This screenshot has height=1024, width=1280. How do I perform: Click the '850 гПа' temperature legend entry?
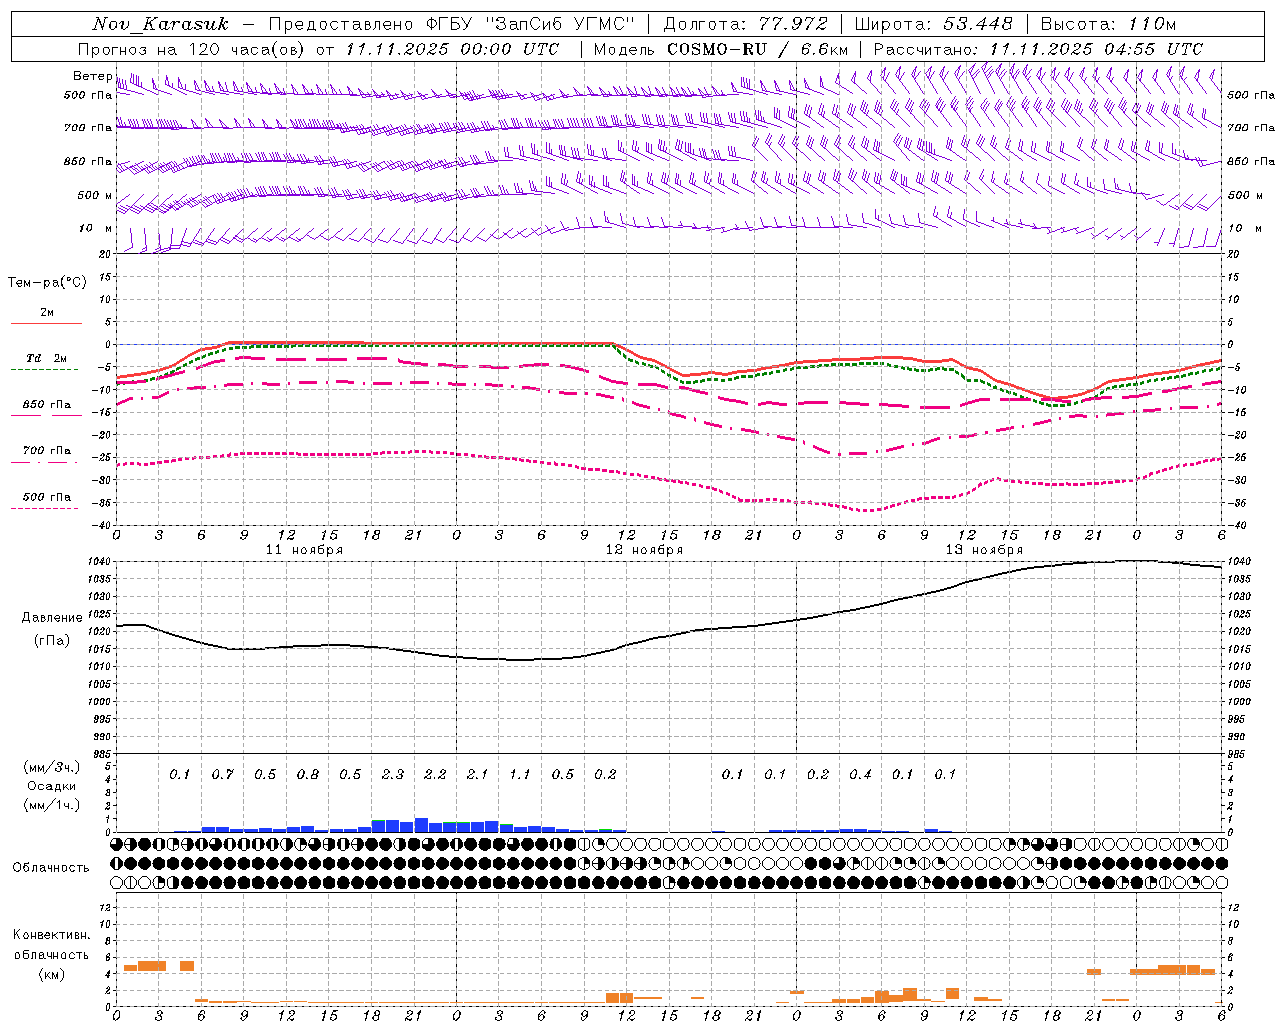pyautogui.click(x=46, y=405)
